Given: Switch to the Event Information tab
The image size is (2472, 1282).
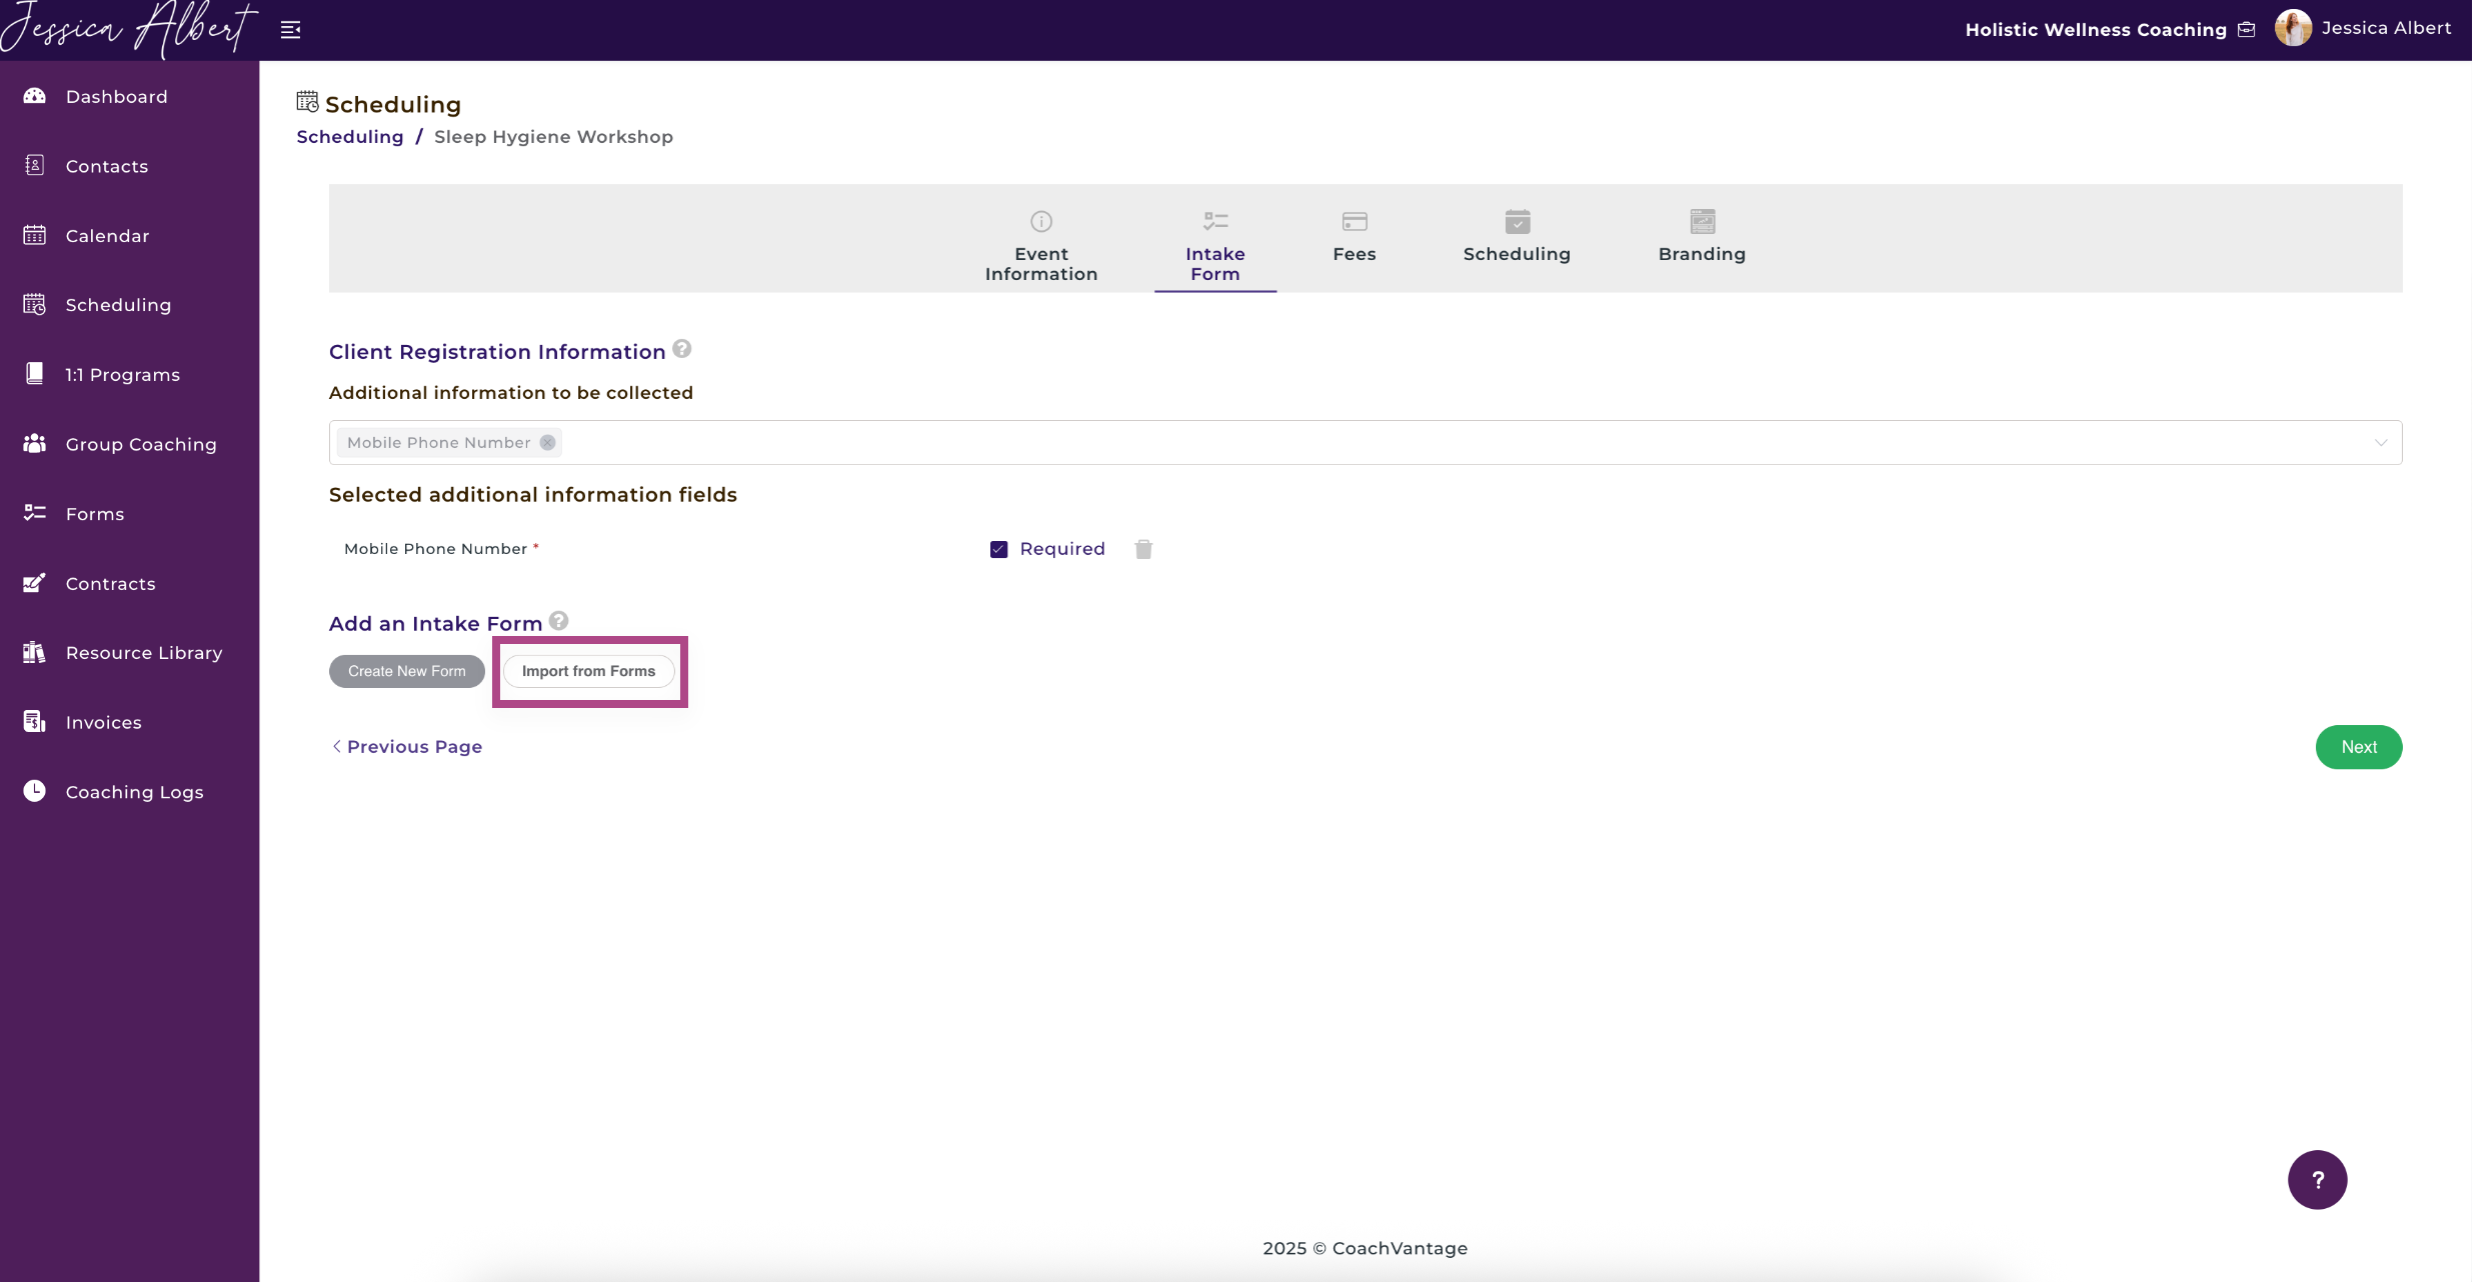Looking at the screenshot, I should point(1041,247).
